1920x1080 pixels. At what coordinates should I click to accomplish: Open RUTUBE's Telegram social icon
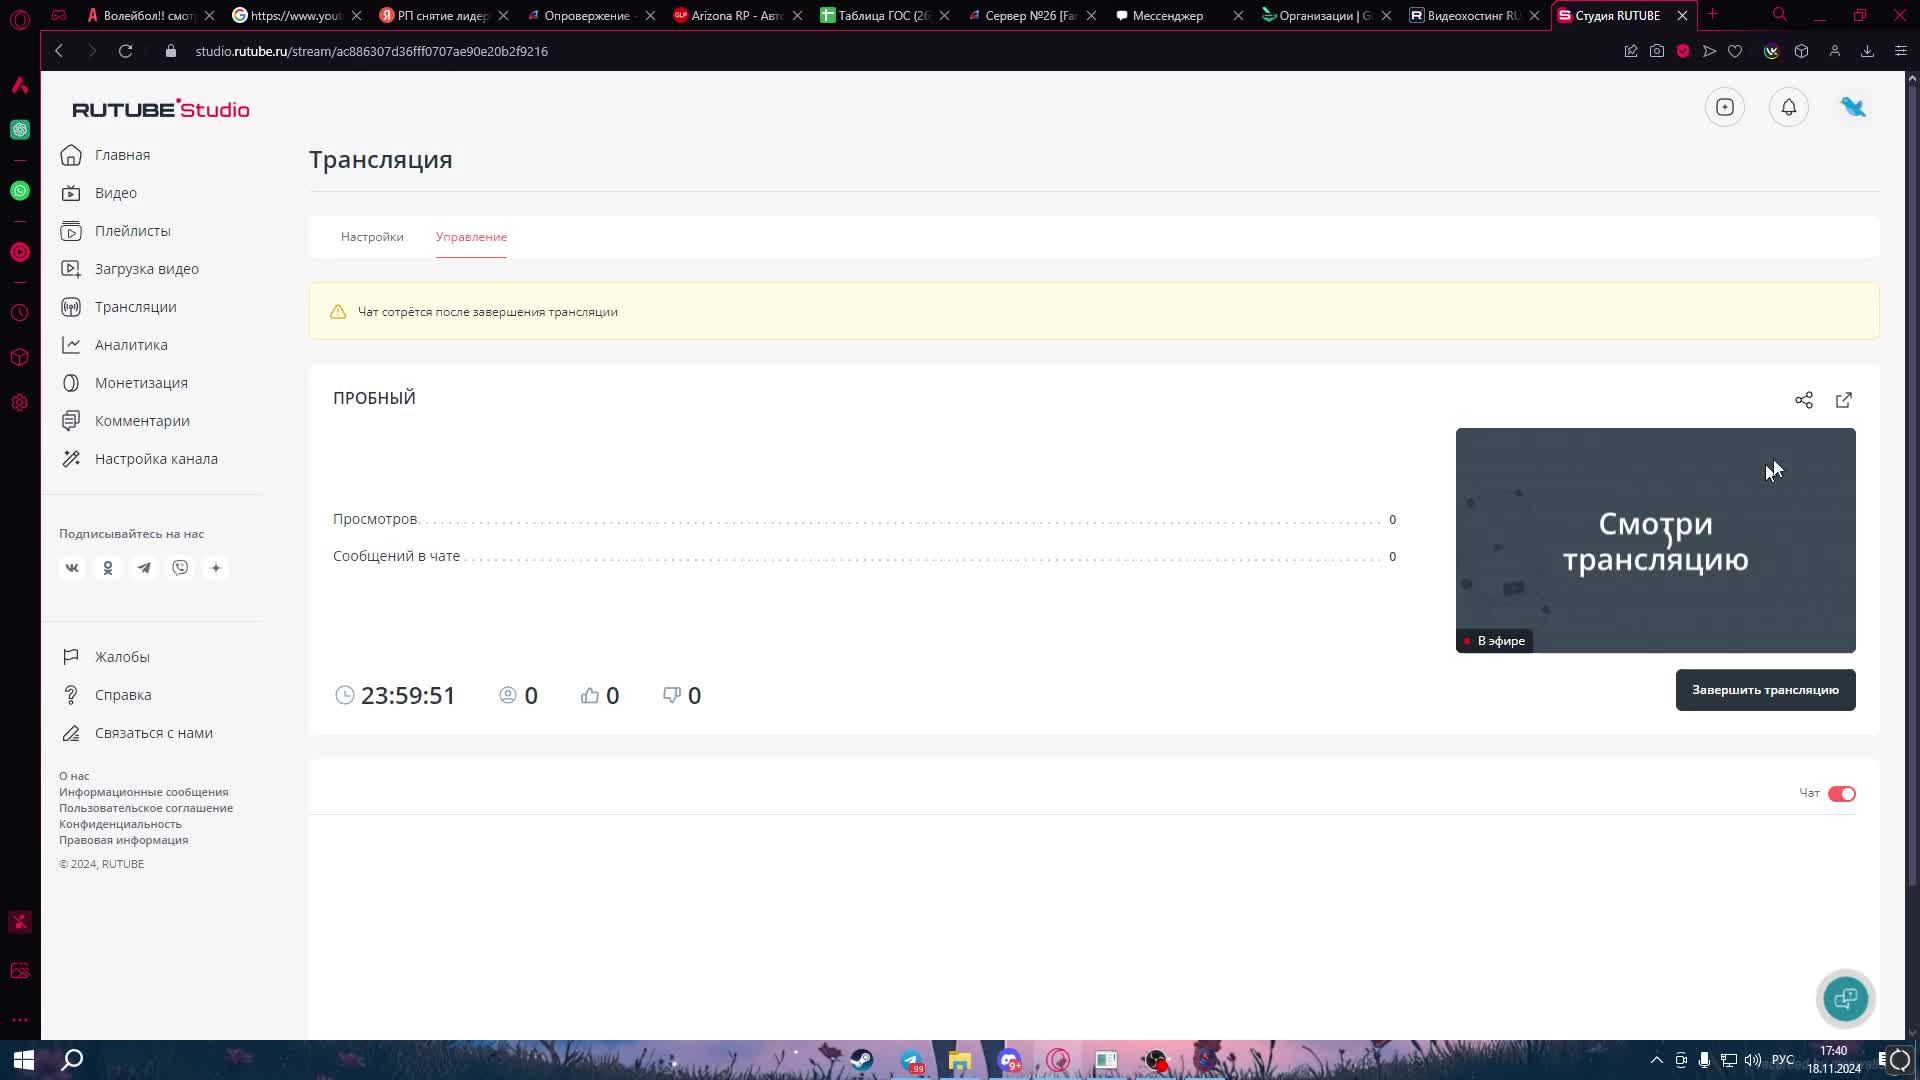click(144, 568)
